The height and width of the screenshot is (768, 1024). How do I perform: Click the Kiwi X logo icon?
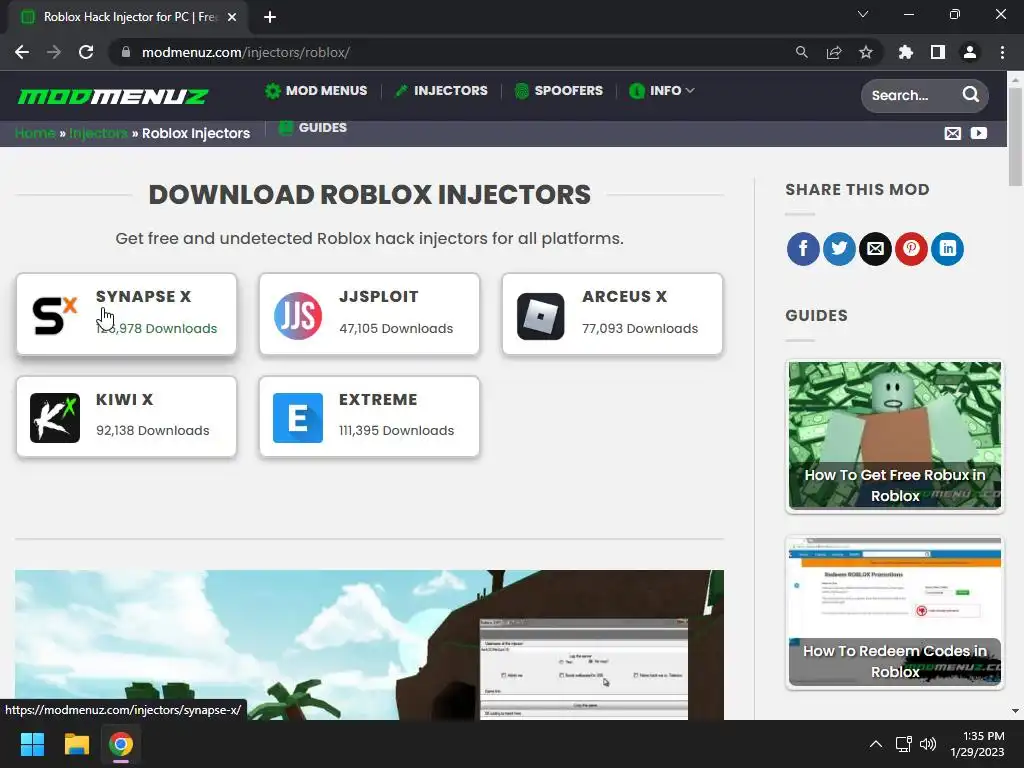click(x=55, y=418)
